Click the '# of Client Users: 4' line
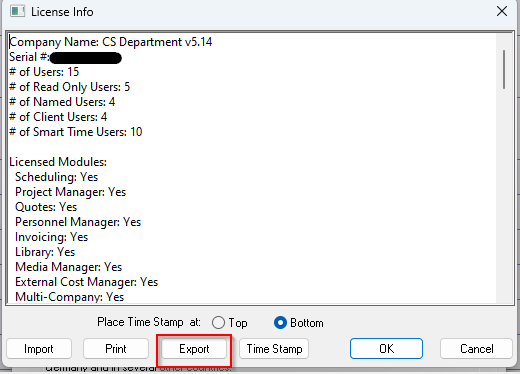Viewport: 520px width, 374px height. [x=58, y=117]
